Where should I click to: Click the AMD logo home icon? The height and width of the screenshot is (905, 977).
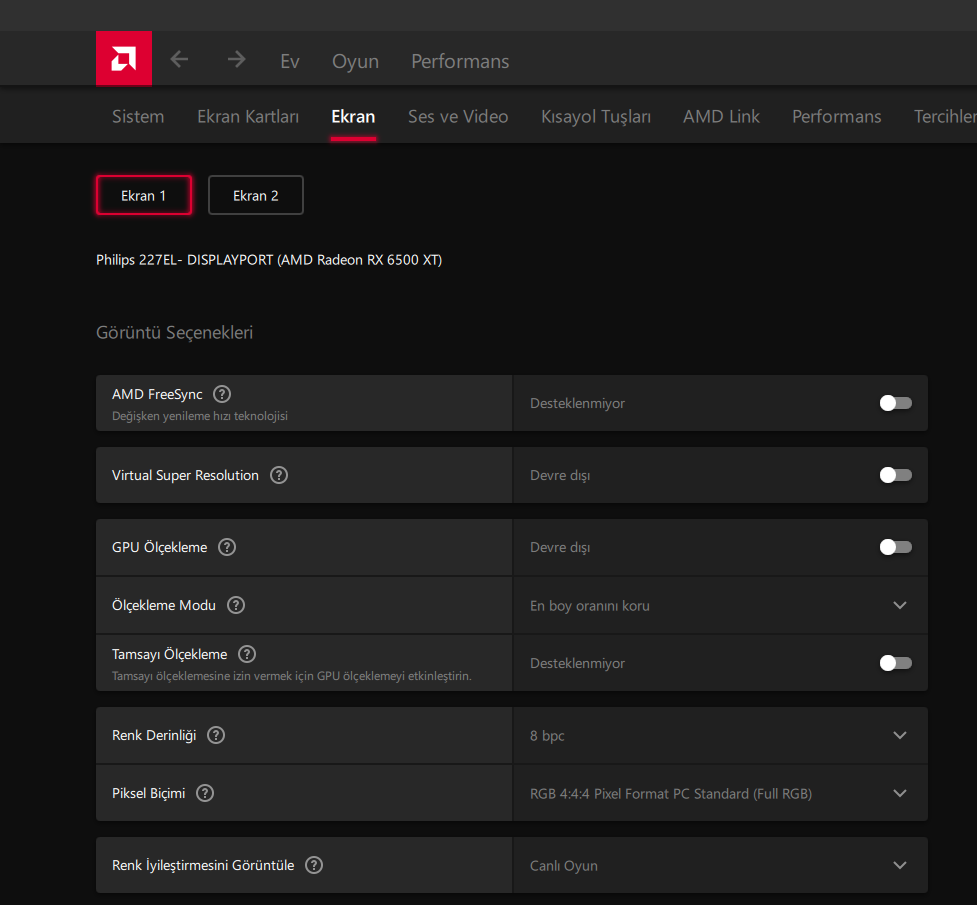point(124,59)
